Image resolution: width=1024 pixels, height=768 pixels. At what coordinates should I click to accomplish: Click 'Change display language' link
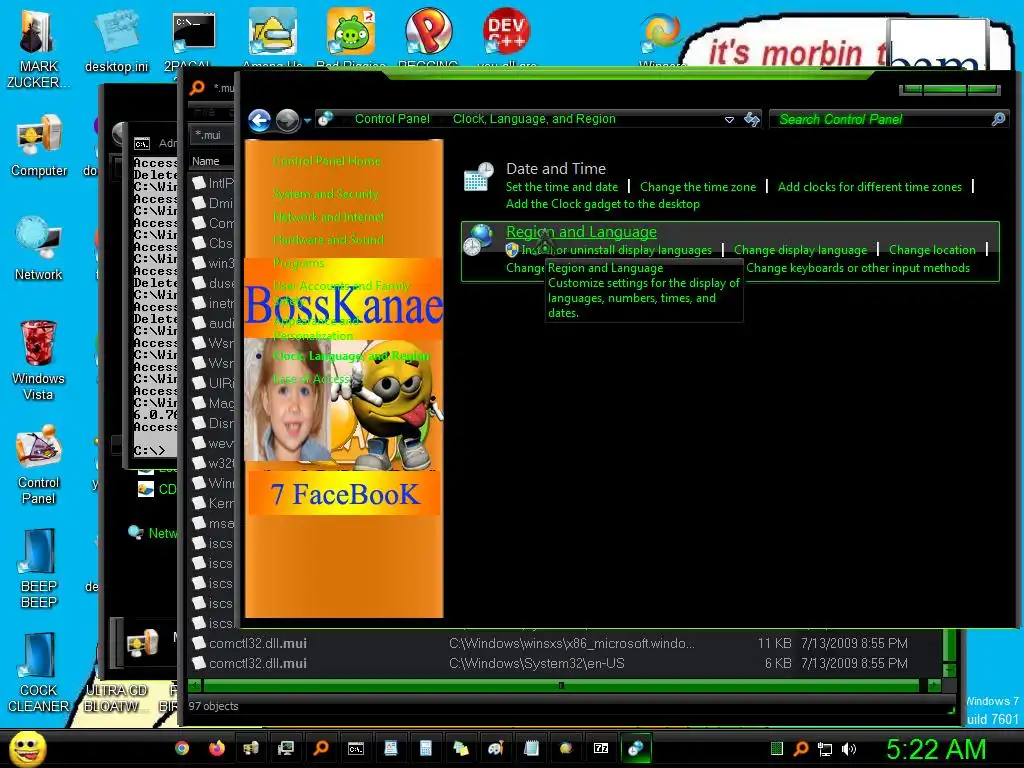point(800,250)
